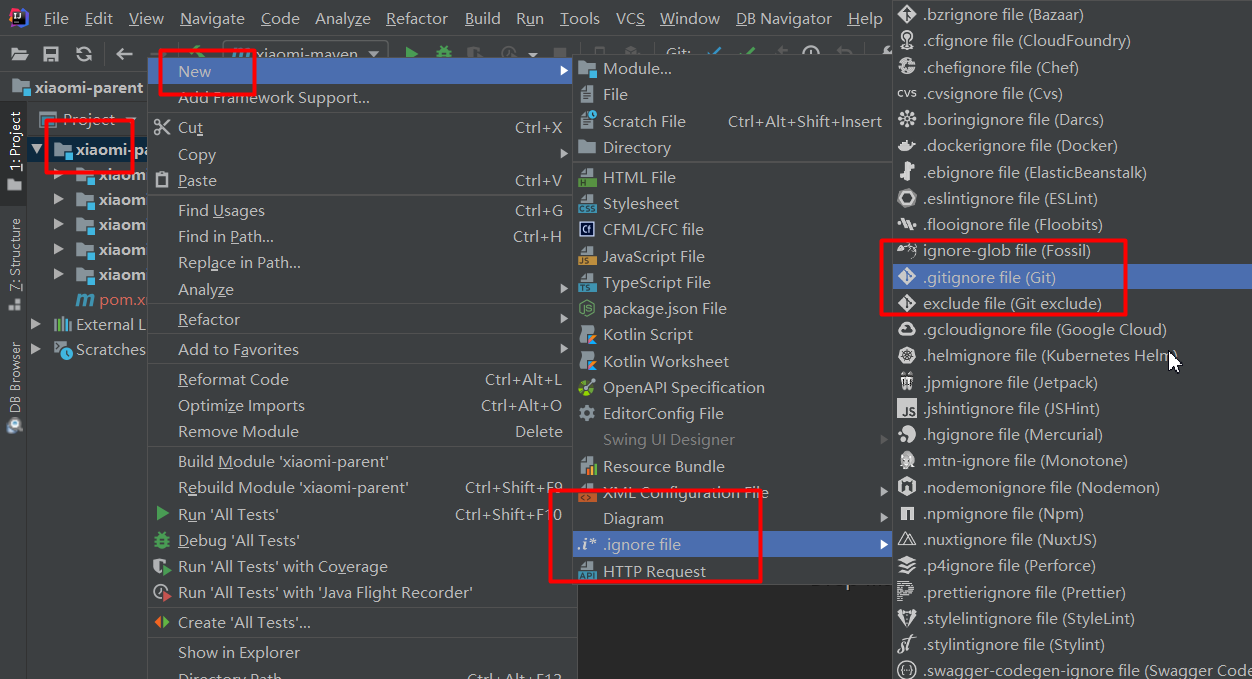
Task: Click the JavaScript File icon
Action: click(587, 257)
